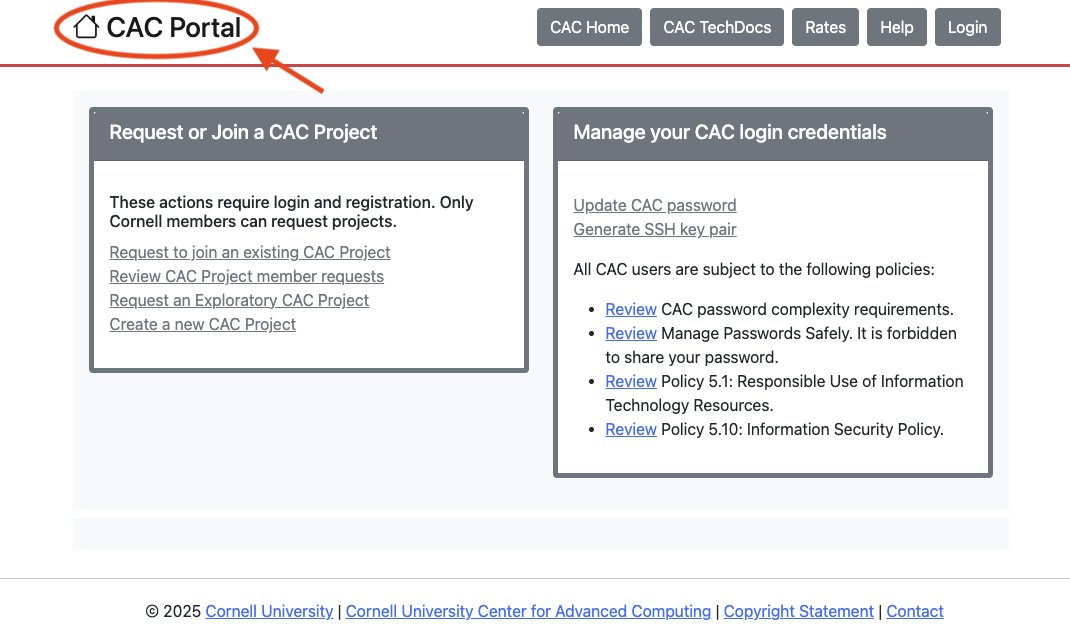Open the Update CAC password link

[654, 205]
